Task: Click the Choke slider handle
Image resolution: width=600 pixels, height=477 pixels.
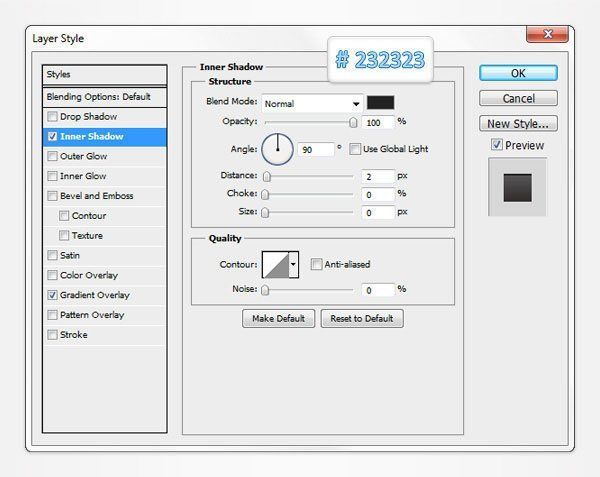Action: pyautogui.click(x=265, y=194)
